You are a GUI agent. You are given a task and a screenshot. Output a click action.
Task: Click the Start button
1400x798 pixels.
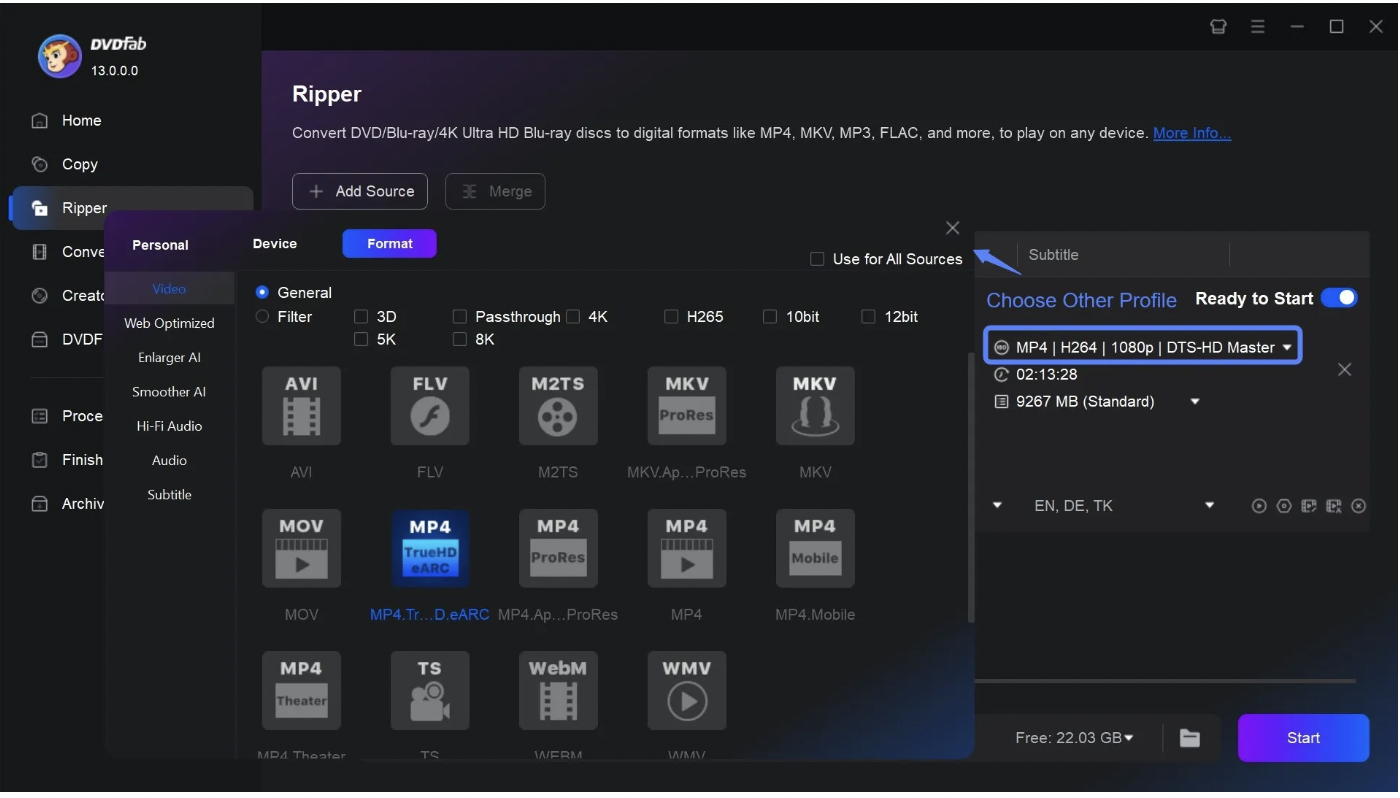pyautogui.click(x=1303, y=738)
